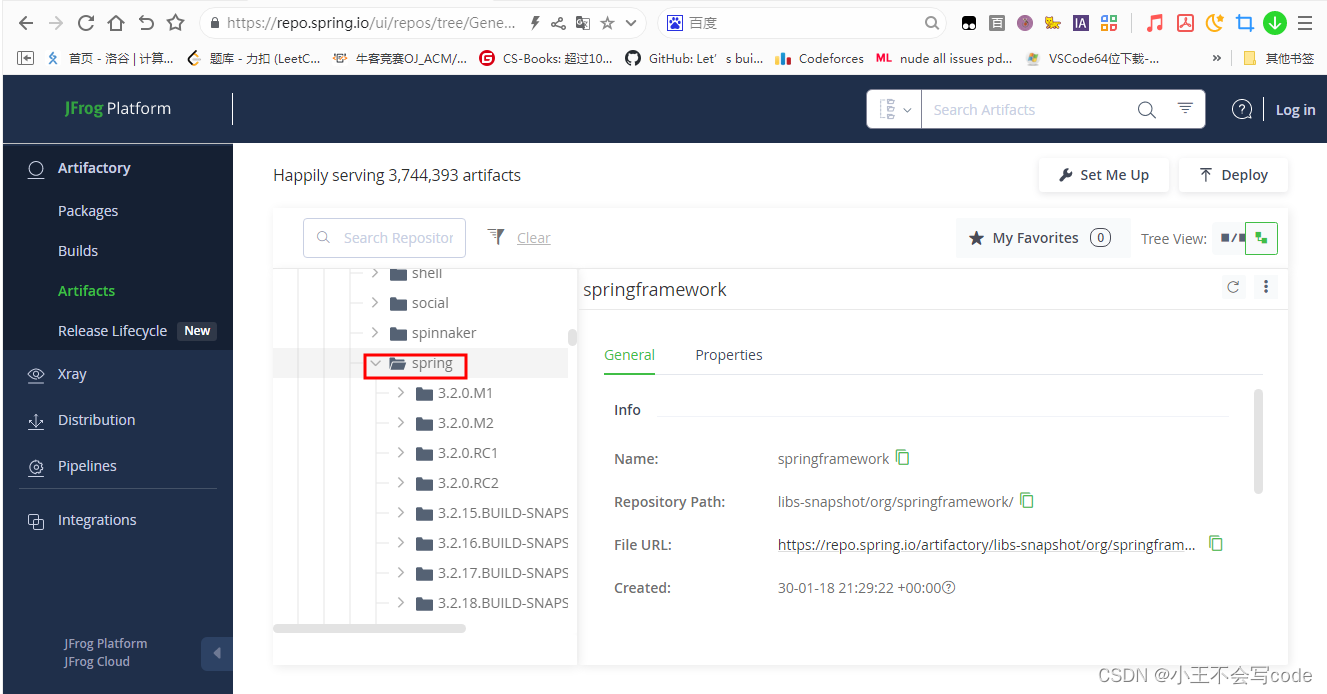Open the browser home page icon
This screenshot has height=694, width=1327.
(x=116, y=22)
